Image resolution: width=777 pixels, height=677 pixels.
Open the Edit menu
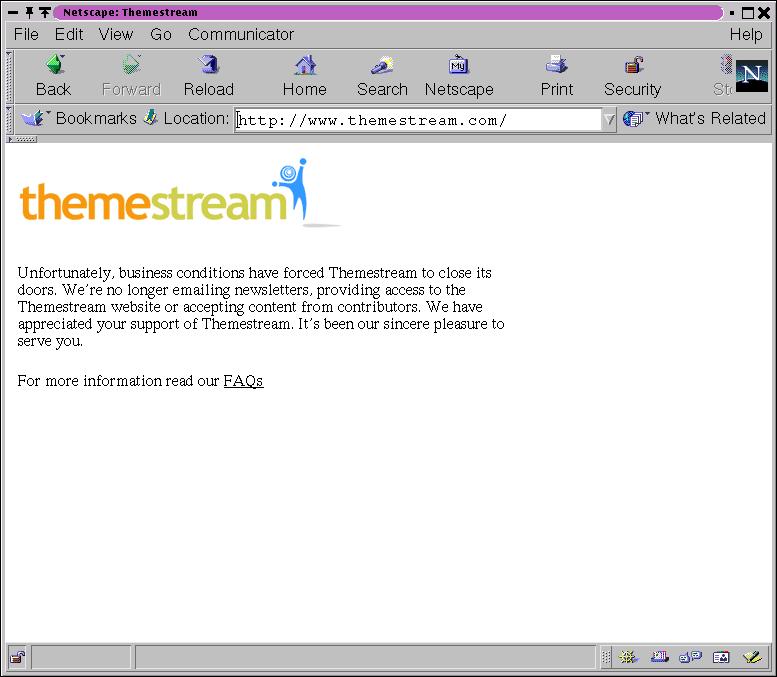69,34
